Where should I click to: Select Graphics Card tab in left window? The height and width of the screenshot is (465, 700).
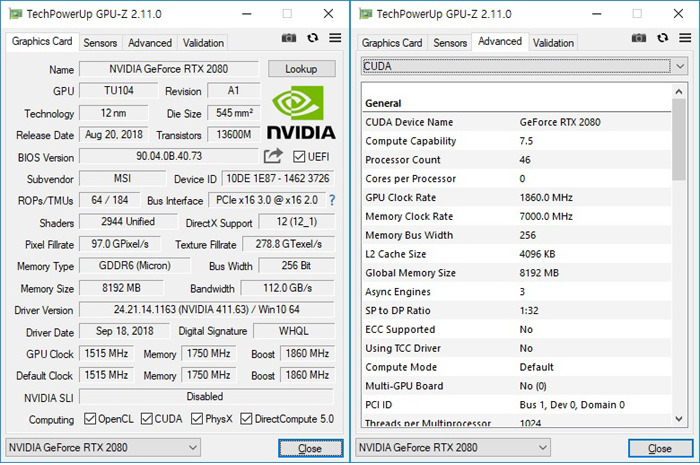[x=42, y=42]
